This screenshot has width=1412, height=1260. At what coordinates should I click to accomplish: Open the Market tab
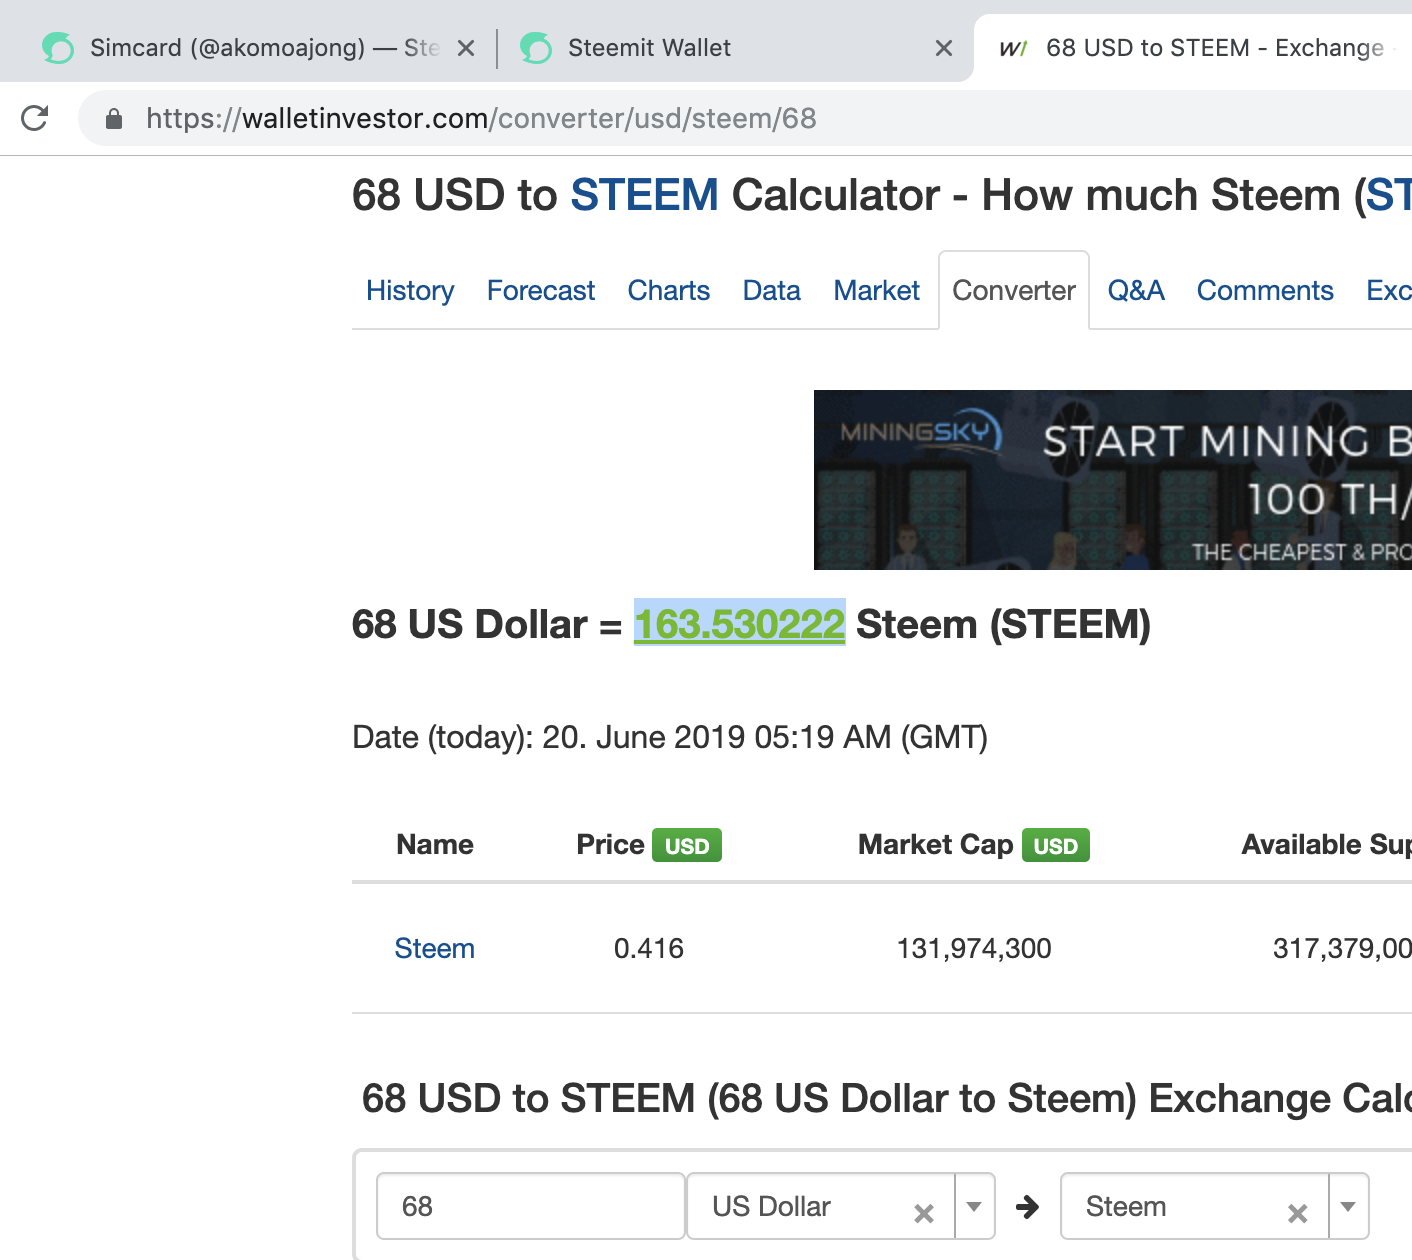[877, 290]
